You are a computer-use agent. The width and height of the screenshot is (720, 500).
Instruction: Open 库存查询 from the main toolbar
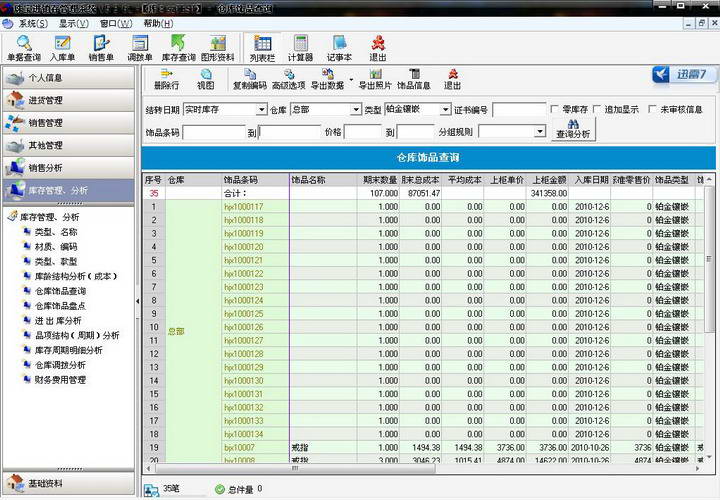(178, 48)
